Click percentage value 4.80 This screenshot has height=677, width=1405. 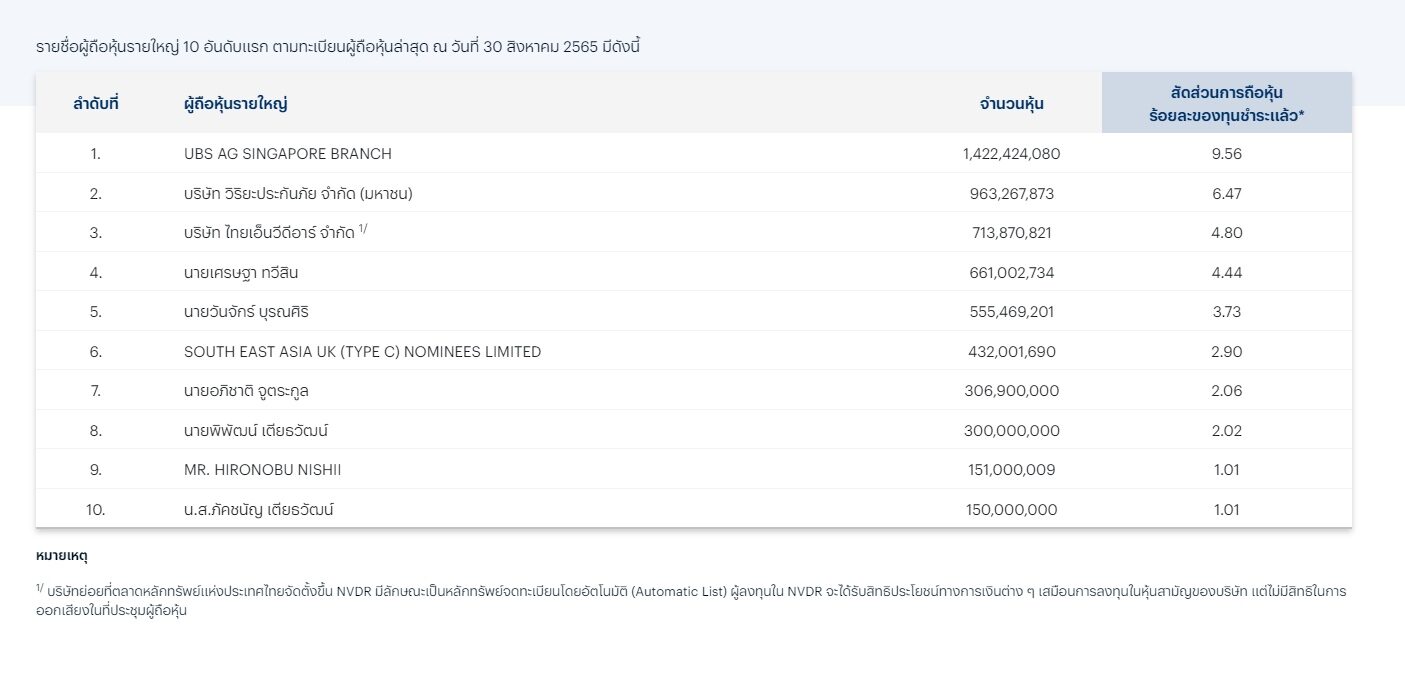pyautogui.click(x=1227, y=233)
